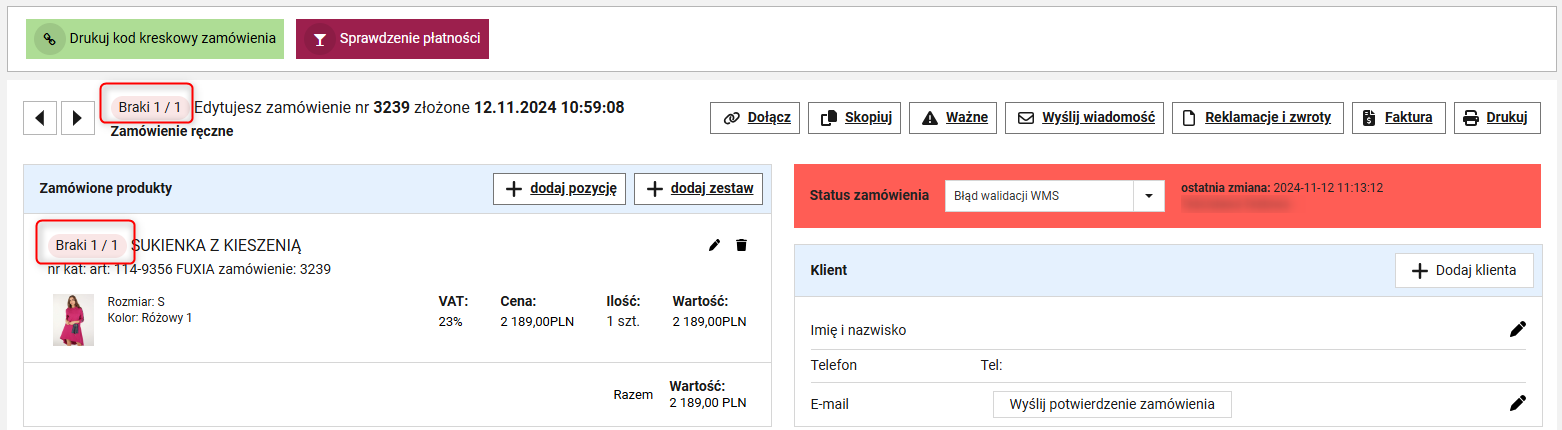Expand the Status zamówienia dropdown
This screenshot has height=430, width=1562.
[x=1148, y=196]
